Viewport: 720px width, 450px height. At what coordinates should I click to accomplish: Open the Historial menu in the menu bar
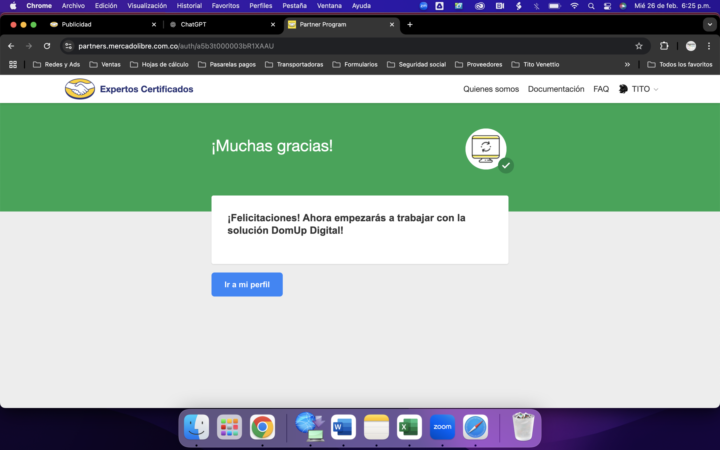[x=189, y=6]
